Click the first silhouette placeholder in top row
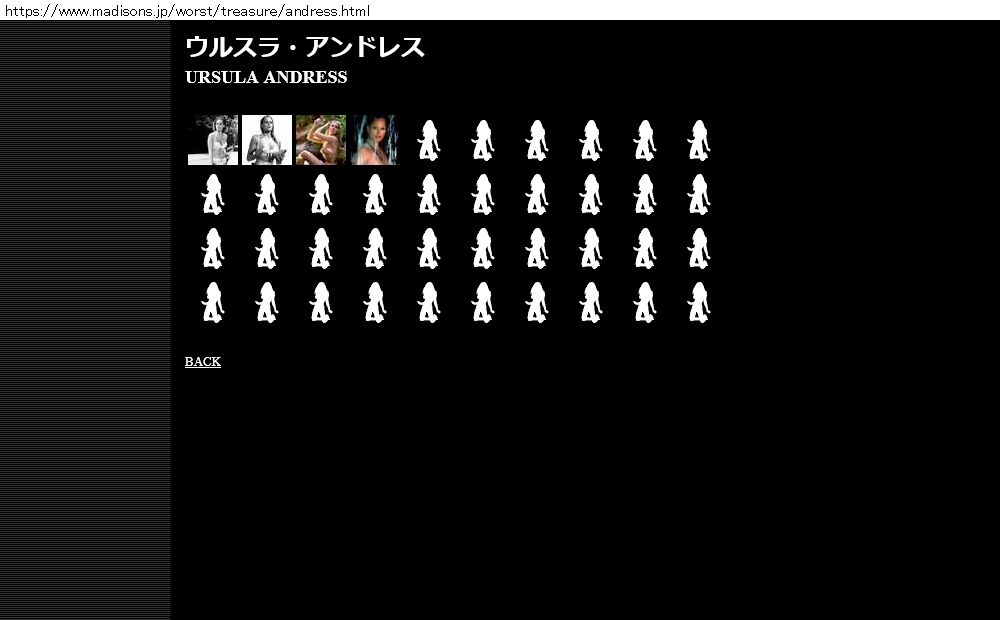Viewport: 1000px width, 620px height. (x=429, y=140)
